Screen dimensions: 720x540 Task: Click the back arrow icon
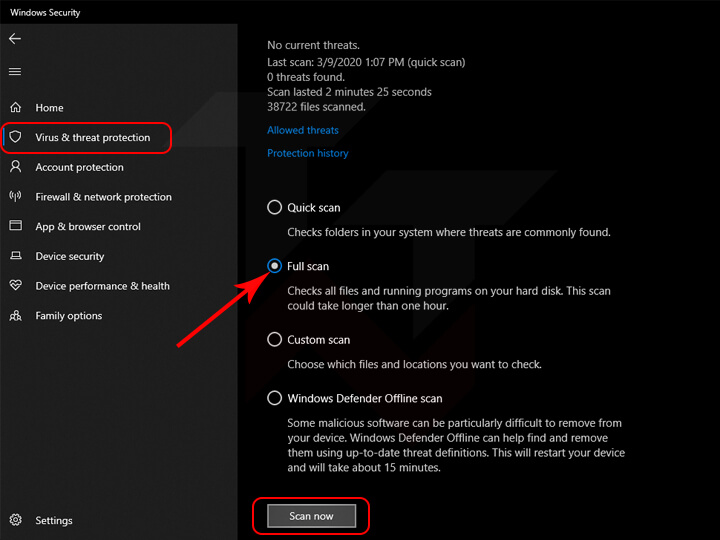[15, 39]
